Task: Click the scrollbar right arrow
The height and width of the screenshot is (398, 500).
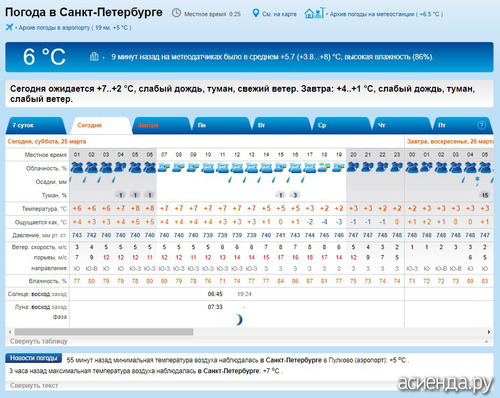Action: click(489, 332)
